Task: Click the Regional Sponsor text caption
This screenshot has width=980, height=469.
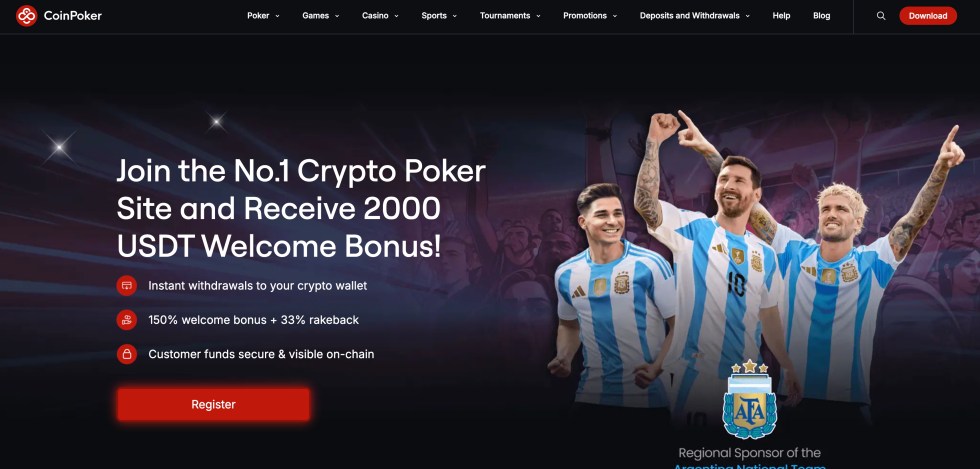Action: (x=749, y=453)
